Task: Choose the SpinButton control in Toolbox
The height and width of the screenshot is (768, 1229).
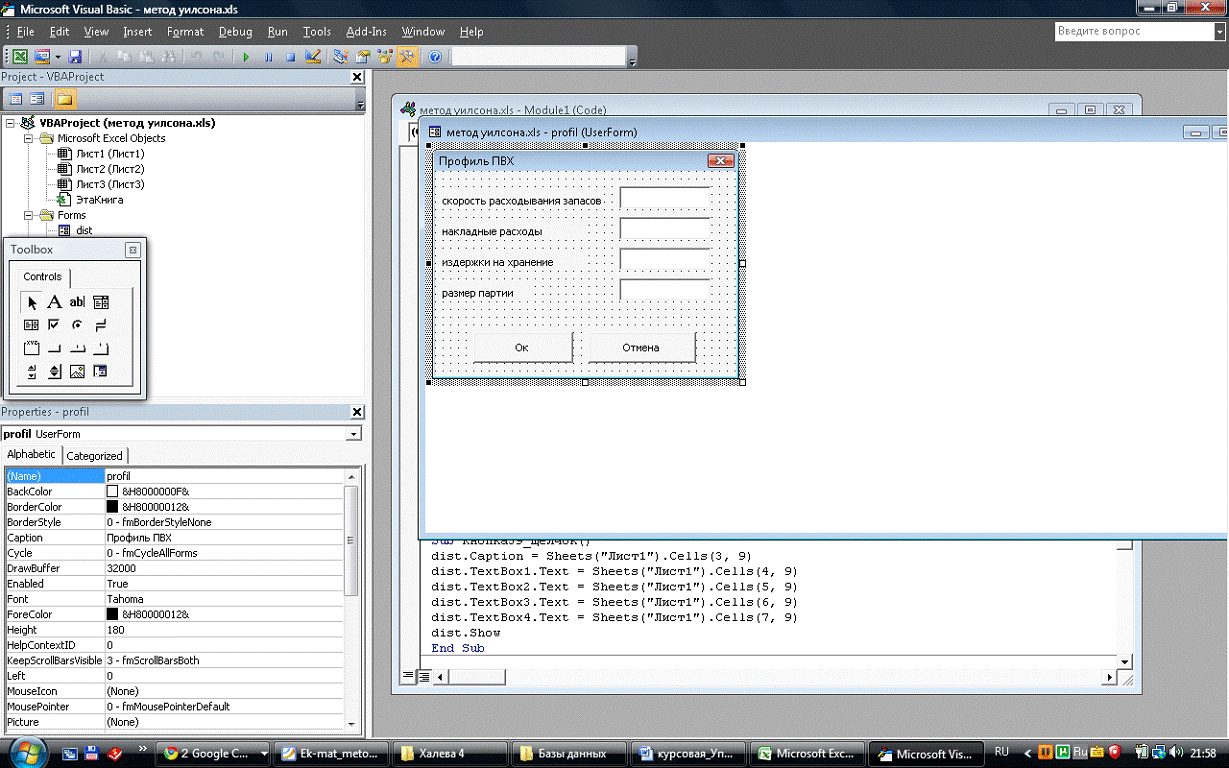Action: point(55,372)
